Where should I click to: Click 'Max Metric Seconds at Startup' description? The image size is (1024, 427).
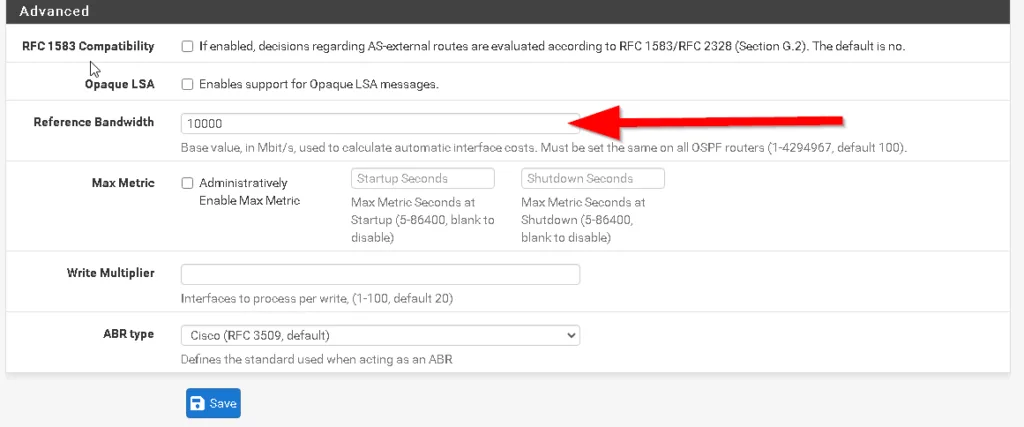point(423,220)
